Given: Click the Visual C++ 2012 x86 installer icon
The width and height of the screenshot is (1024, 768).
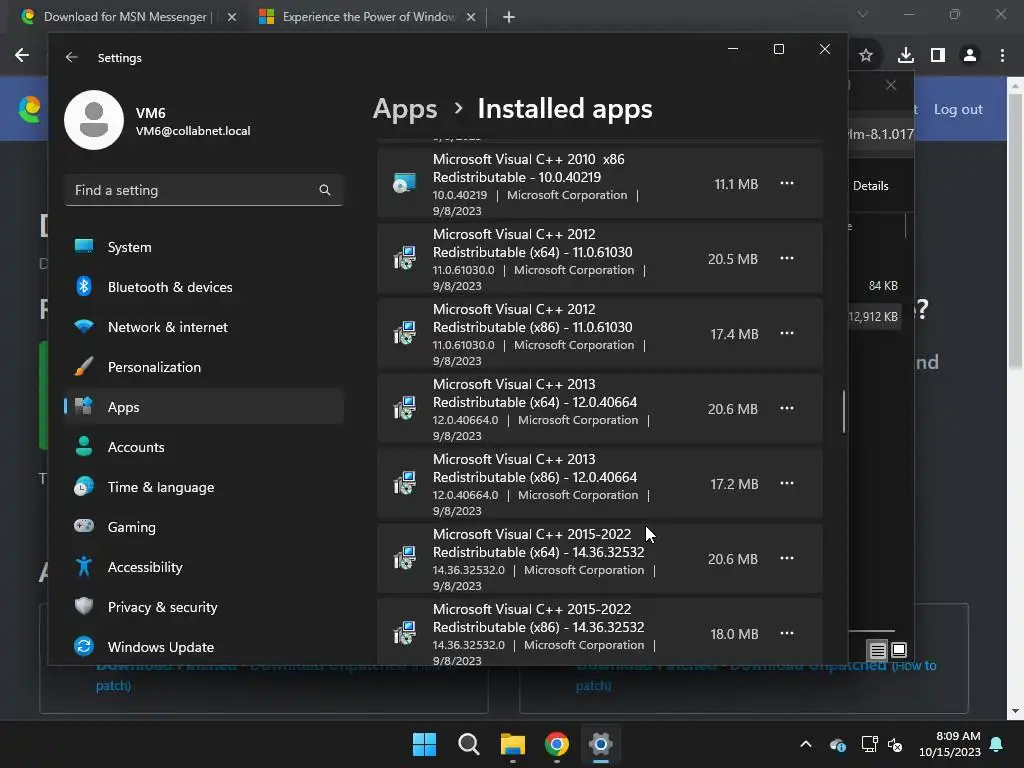Looking at the screenshot, I should click(404, 334).
